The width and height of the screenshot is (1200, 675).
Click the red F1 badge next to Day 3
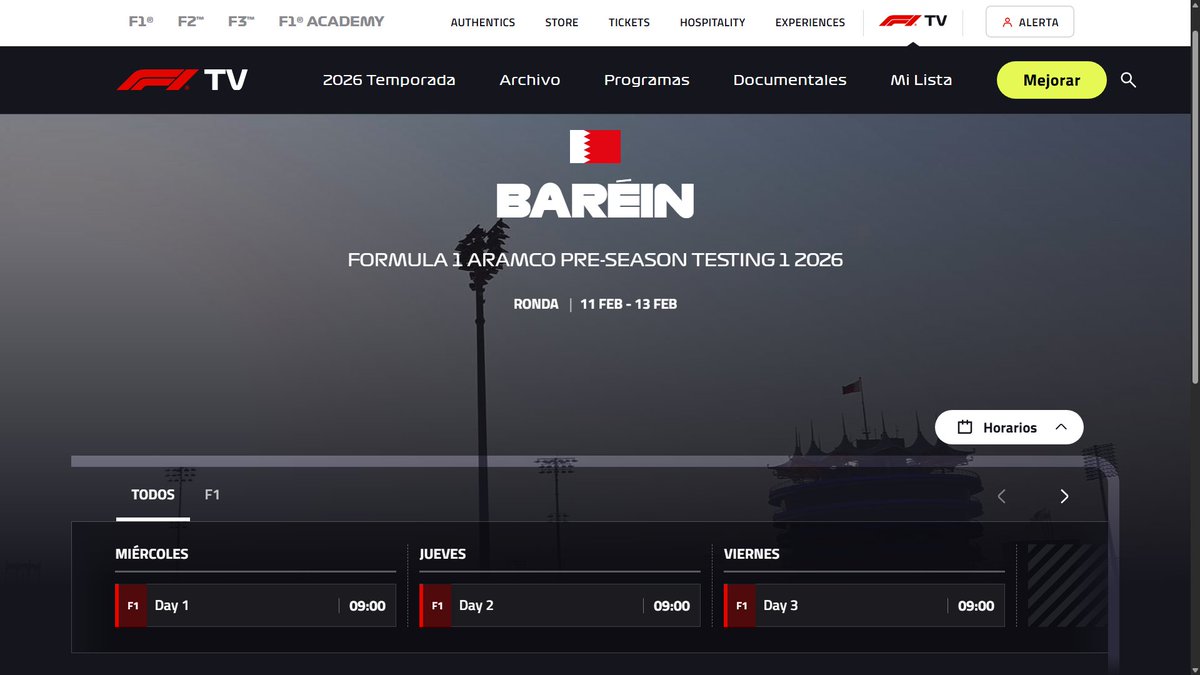tap(738, 605)
